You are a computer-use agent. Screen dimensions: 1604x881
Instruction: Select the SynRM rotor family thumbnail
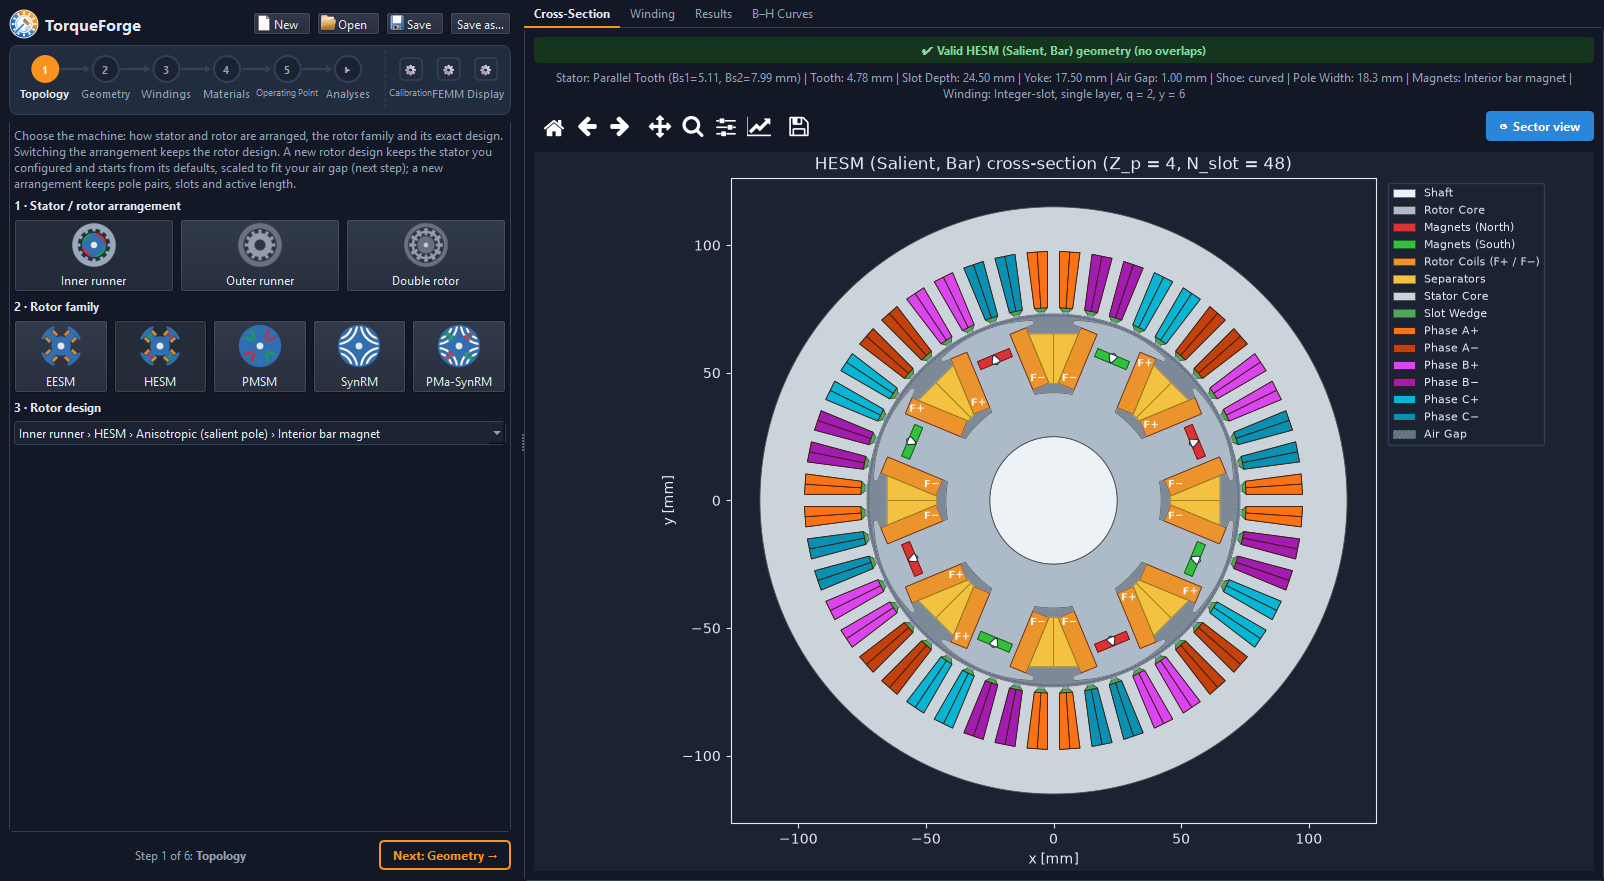coord(359,356)
